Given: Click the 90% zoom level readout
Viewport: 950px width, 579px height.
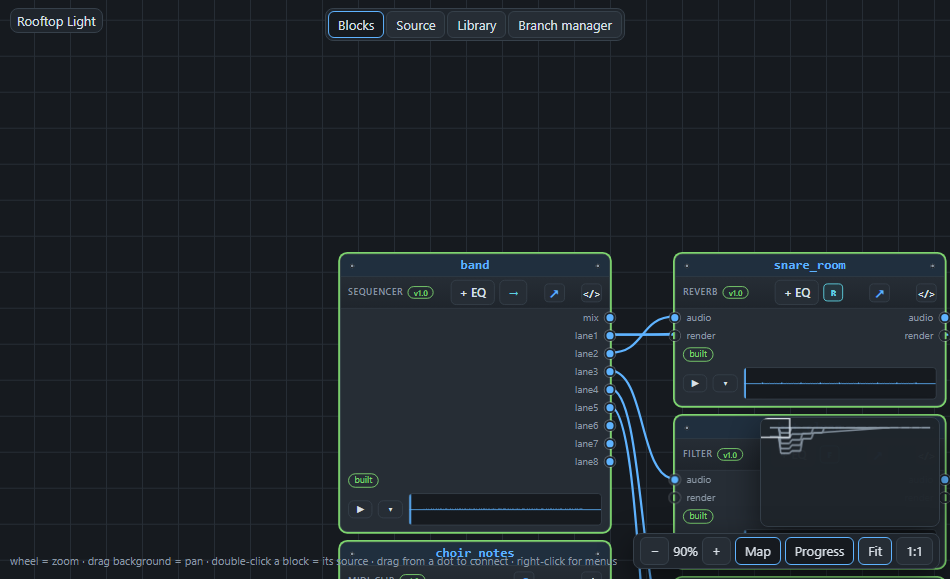Looking at the screenshot, I should click(685, 552).
